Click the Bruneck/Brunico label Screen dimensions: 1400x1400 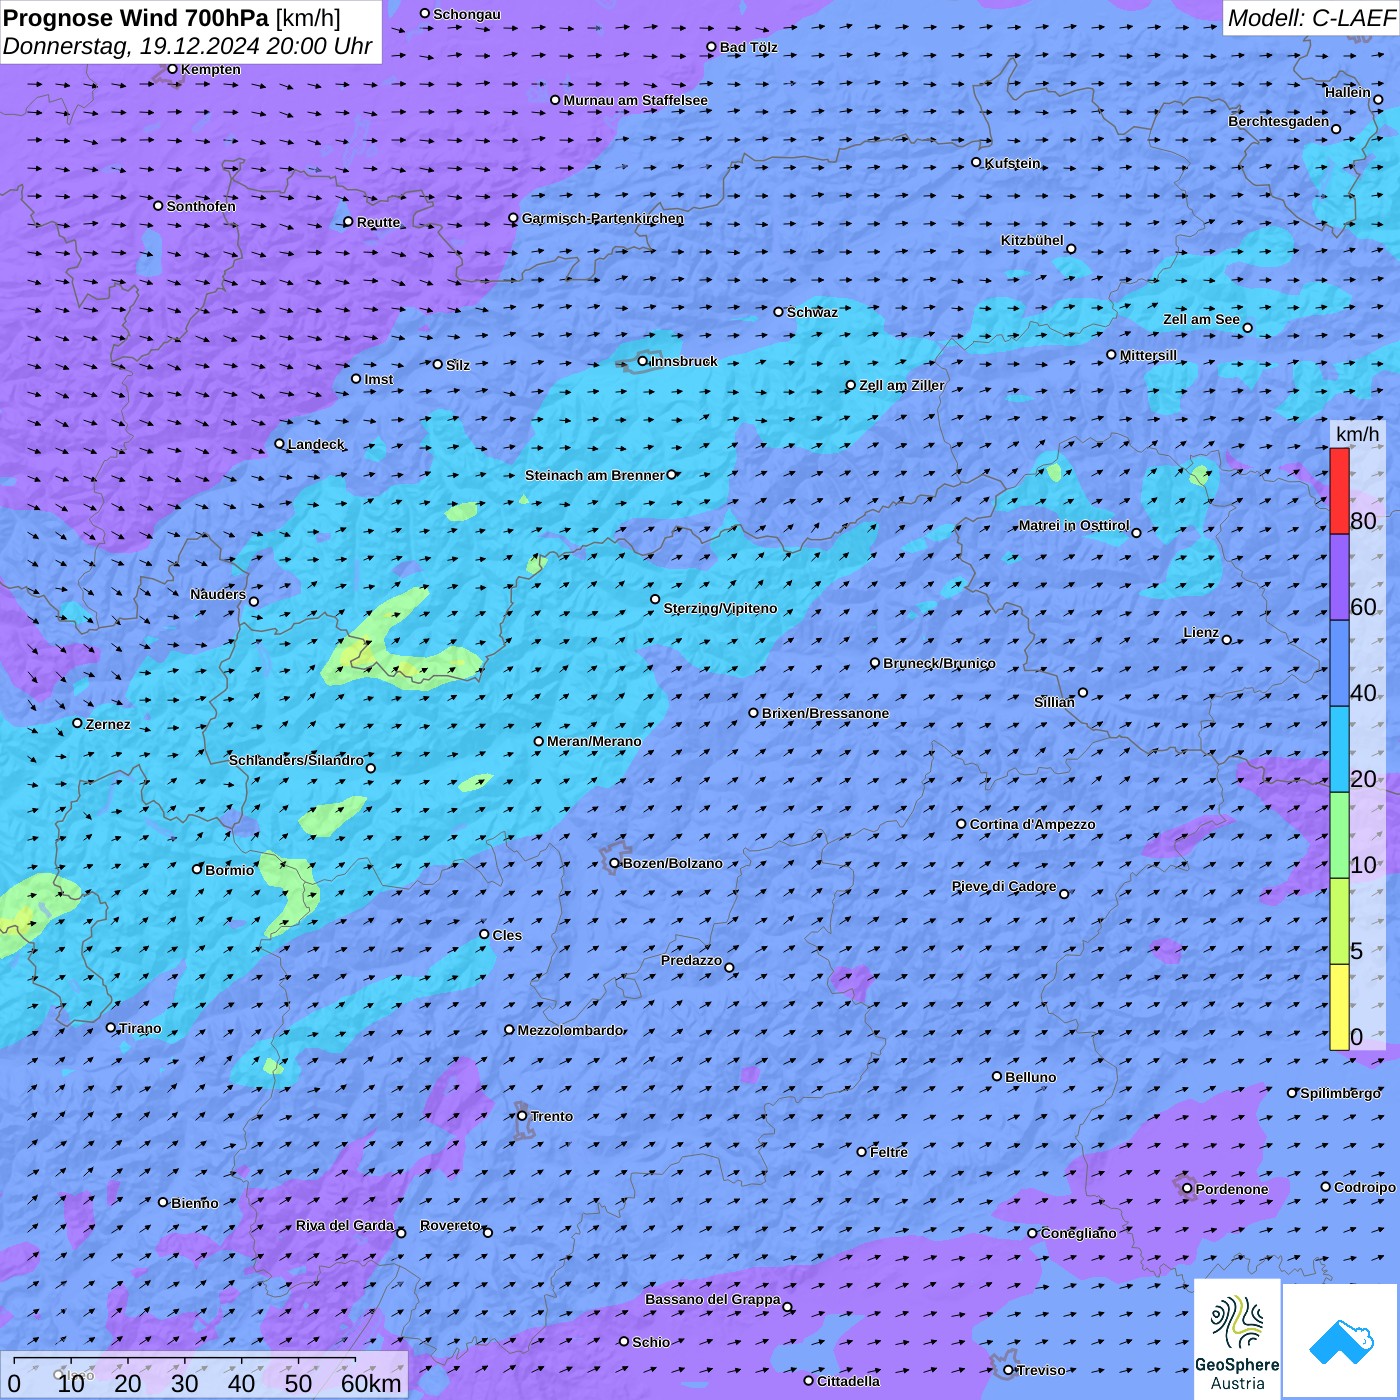tap(939, 663)
